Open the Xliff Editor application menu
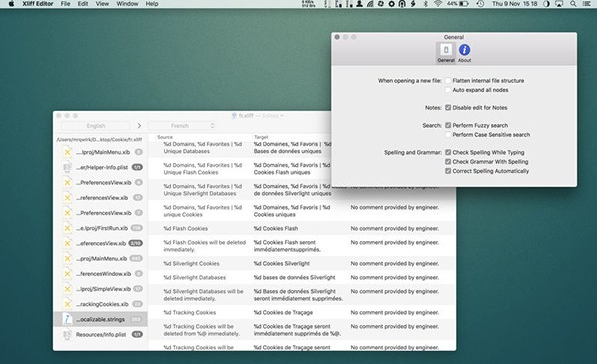 [38, 4]
